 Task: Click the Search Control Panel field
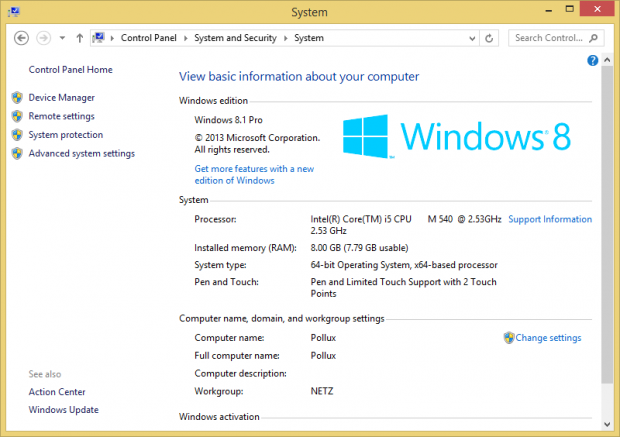pyautogui.click(x=556, y=38)
